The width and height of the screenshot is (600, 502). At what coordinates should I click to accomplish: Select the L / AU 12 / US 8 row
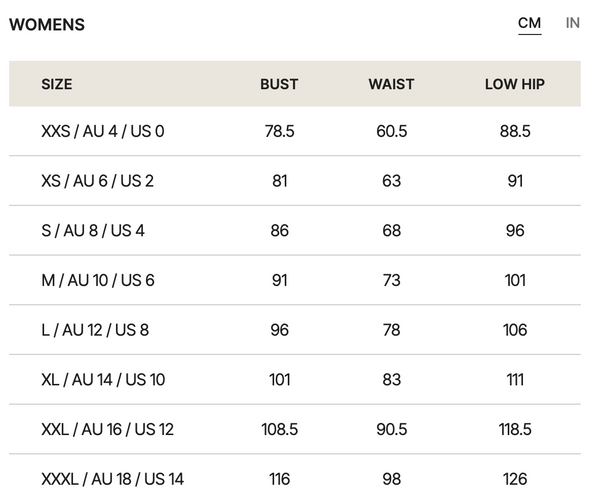coord(295,330)
